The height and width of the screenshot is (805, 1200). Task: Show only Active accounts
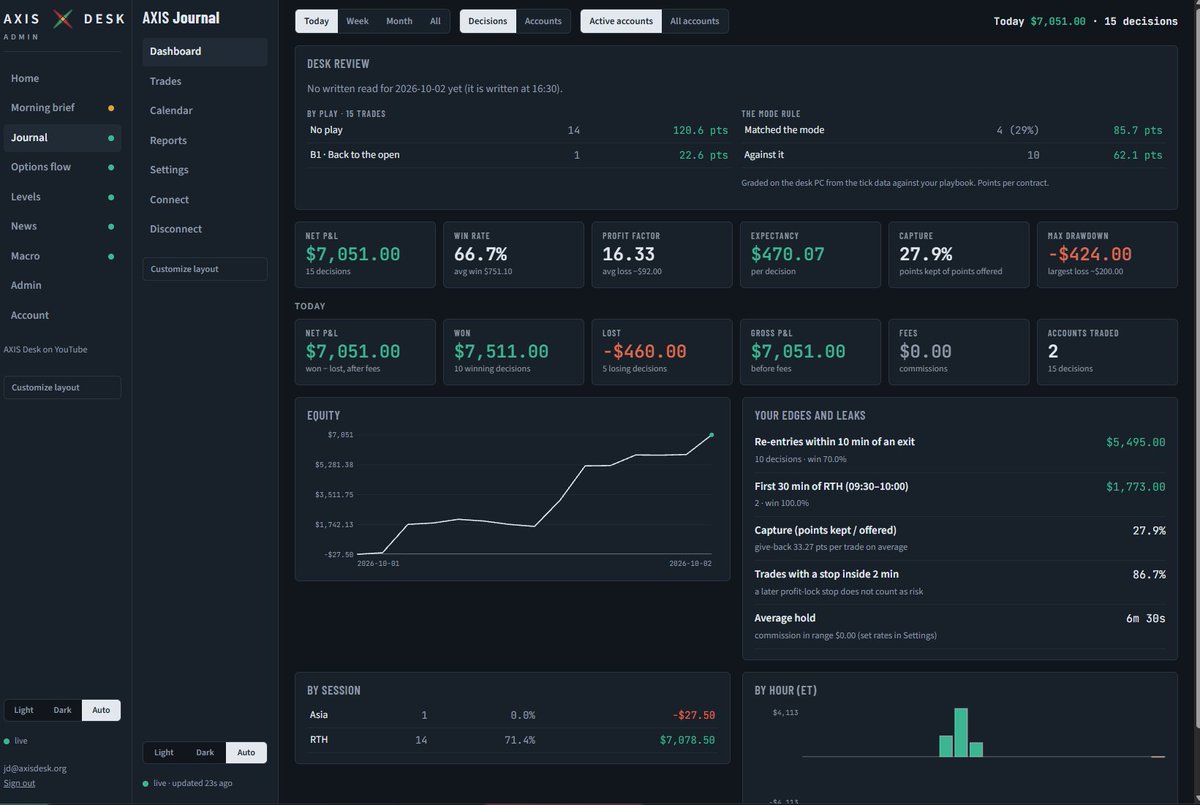tap(621, 21)
